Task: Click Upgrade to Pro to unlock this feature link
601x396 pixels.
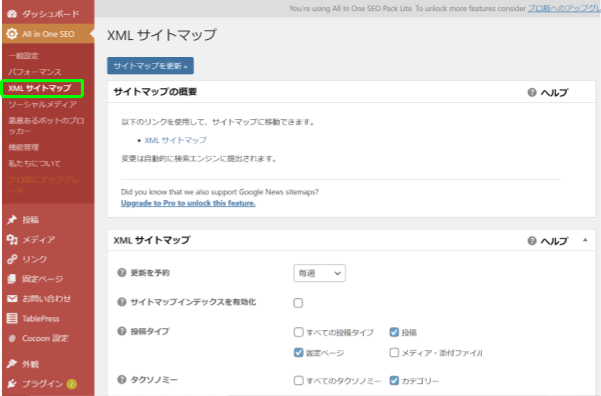Action: [188, 203]
